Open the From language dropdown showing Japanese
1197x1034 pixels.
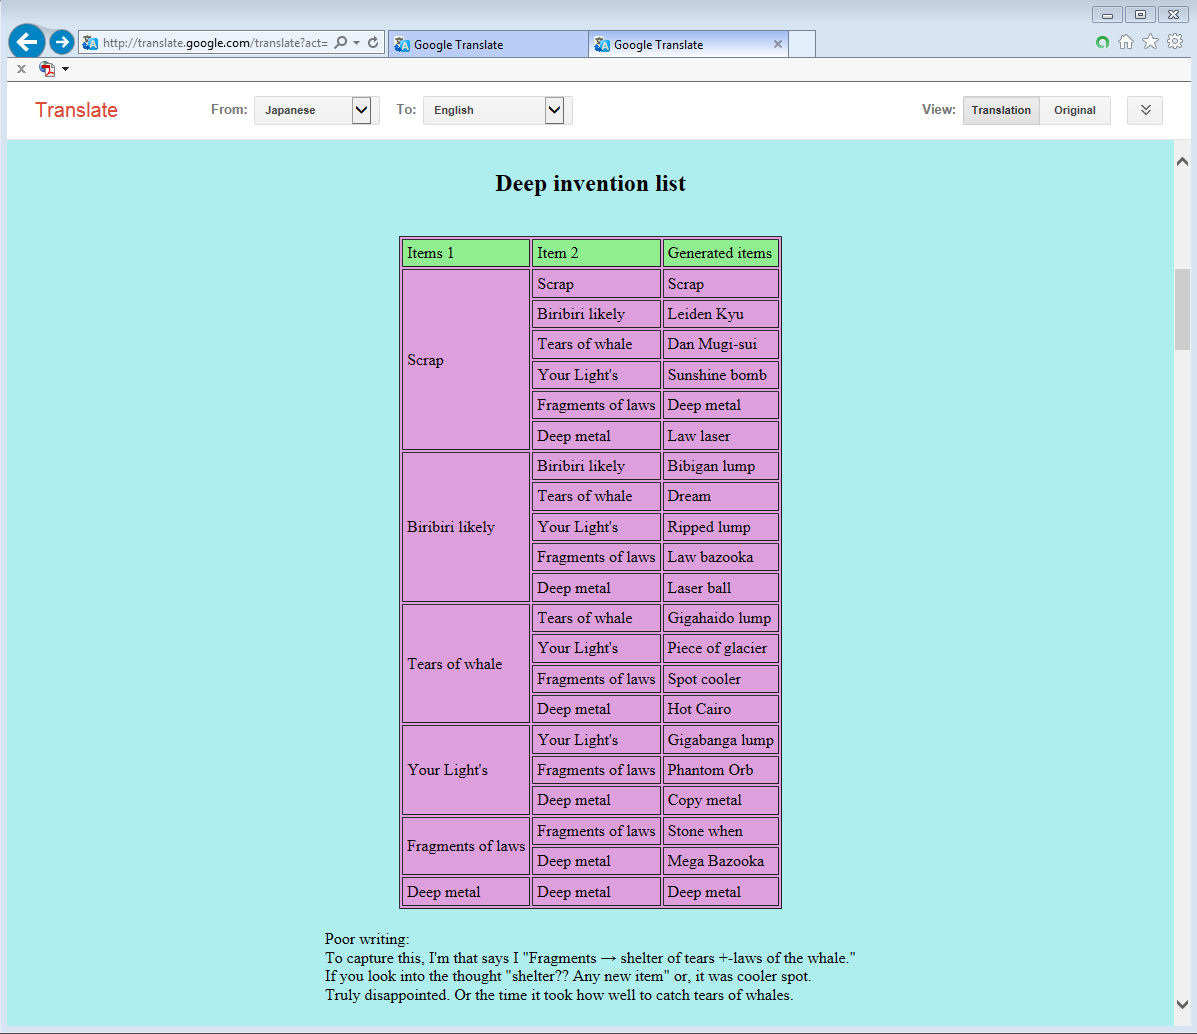[312, 110]
